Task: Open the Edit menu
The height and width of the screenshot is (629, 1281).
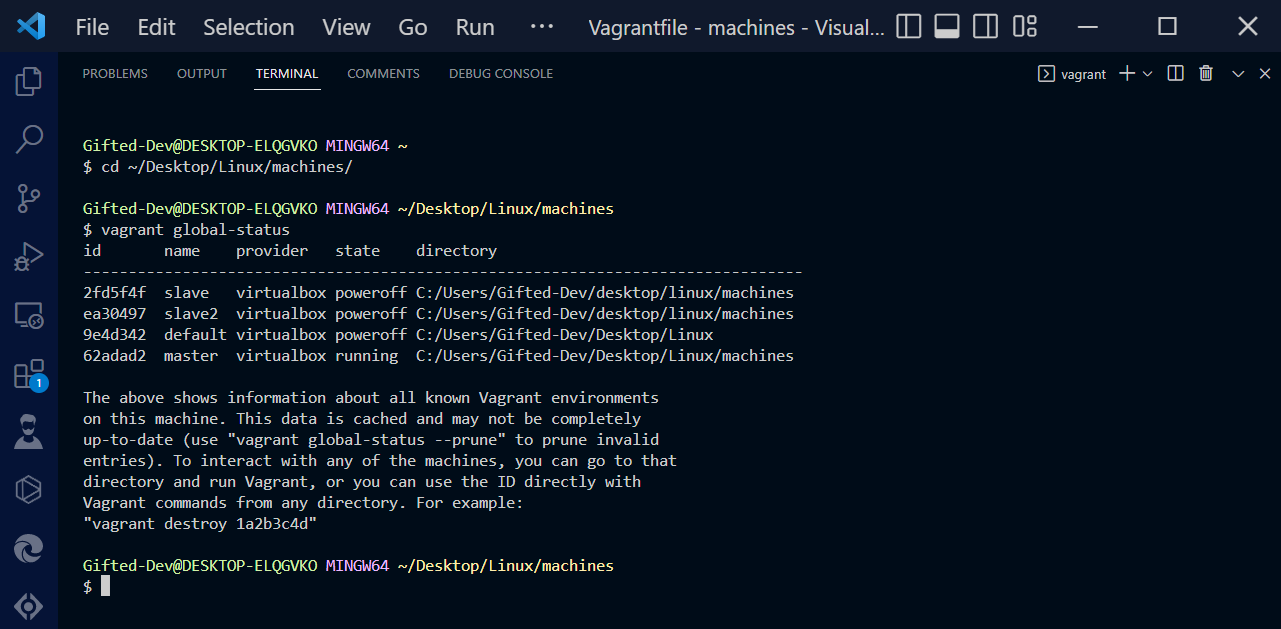Action: click(156, 27)
